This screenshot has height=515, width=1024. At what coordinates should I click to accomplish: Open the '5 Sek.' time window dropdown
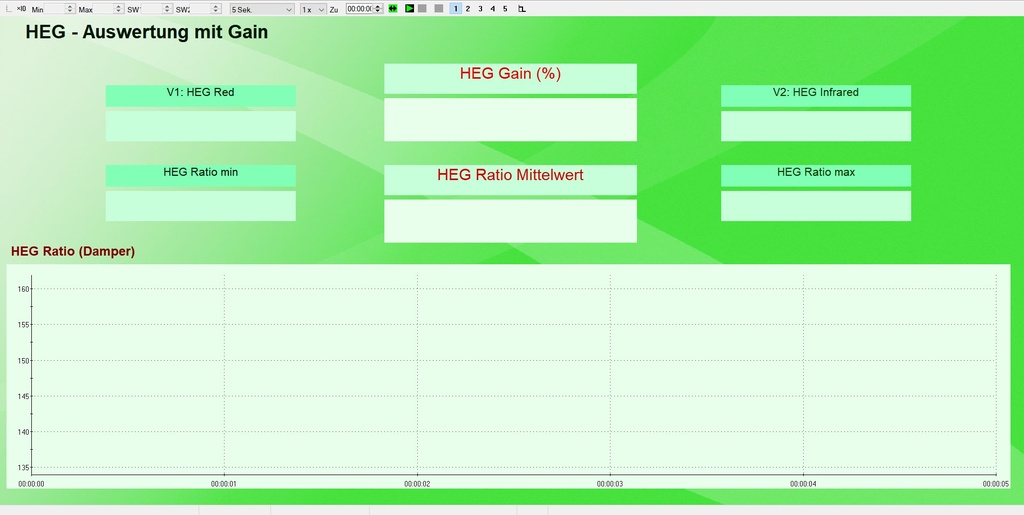[x=262, y=9]
